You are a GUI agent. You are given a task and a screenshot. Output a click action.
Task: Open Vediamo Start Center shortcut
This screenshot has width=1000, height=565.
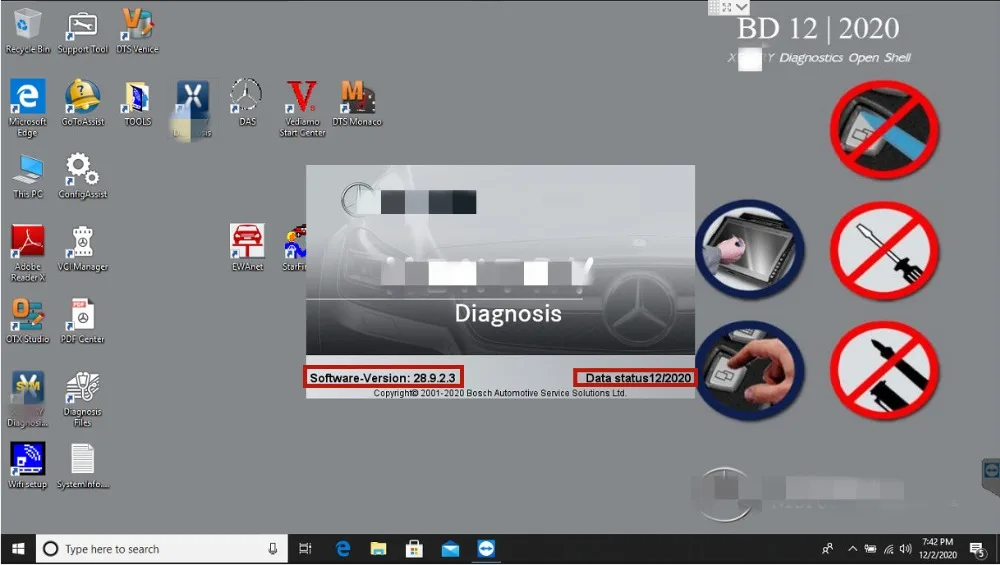pos(302,107)
